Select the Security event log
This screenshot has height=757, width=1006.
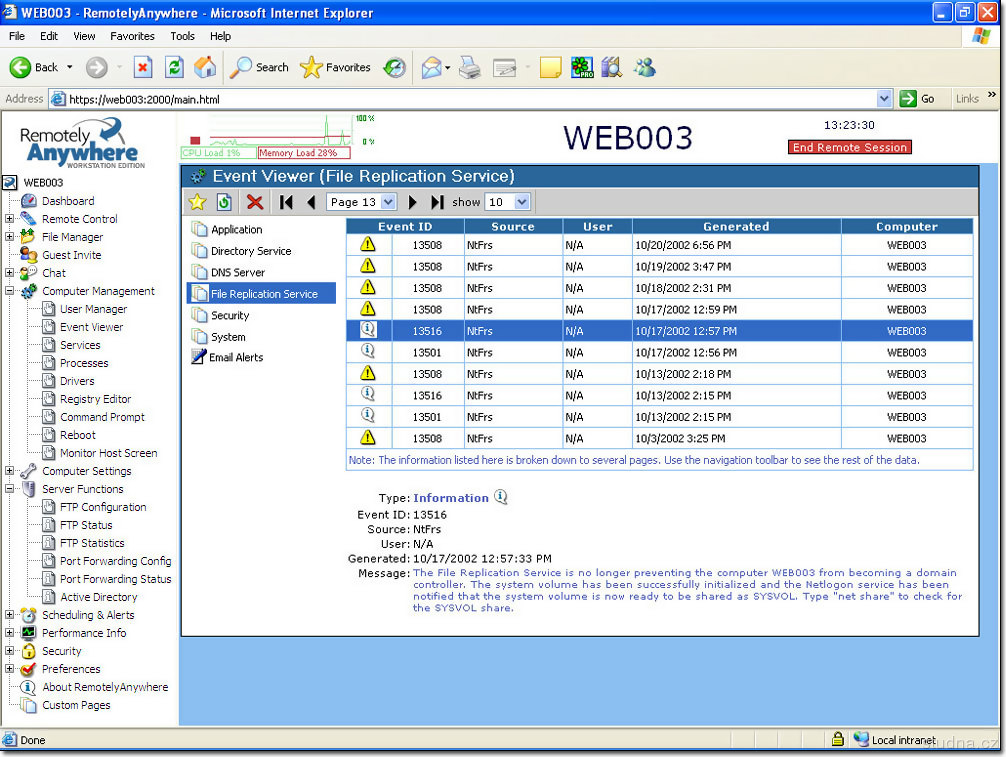(230, 315)
